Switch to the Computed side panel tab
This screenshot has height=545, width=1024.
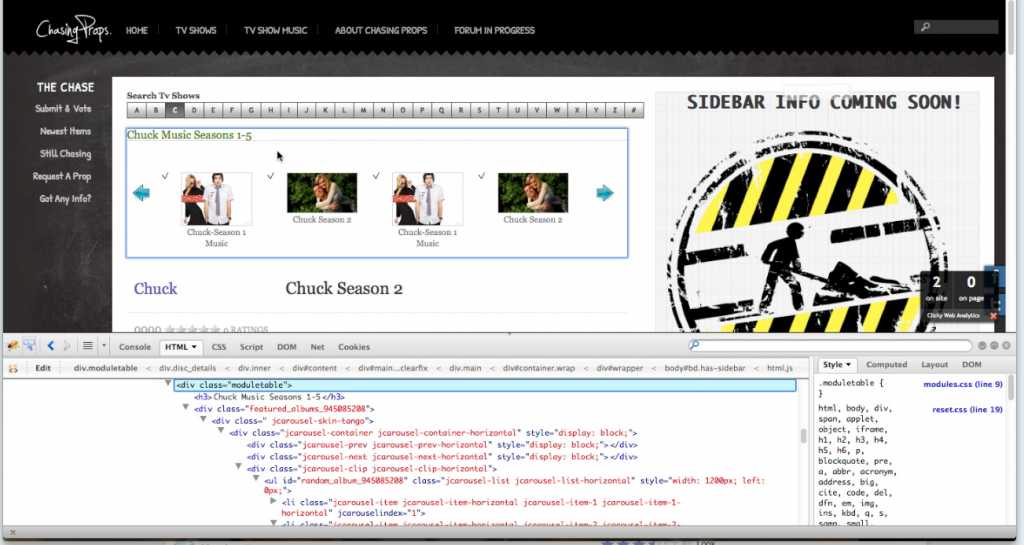tap(886, 365)
